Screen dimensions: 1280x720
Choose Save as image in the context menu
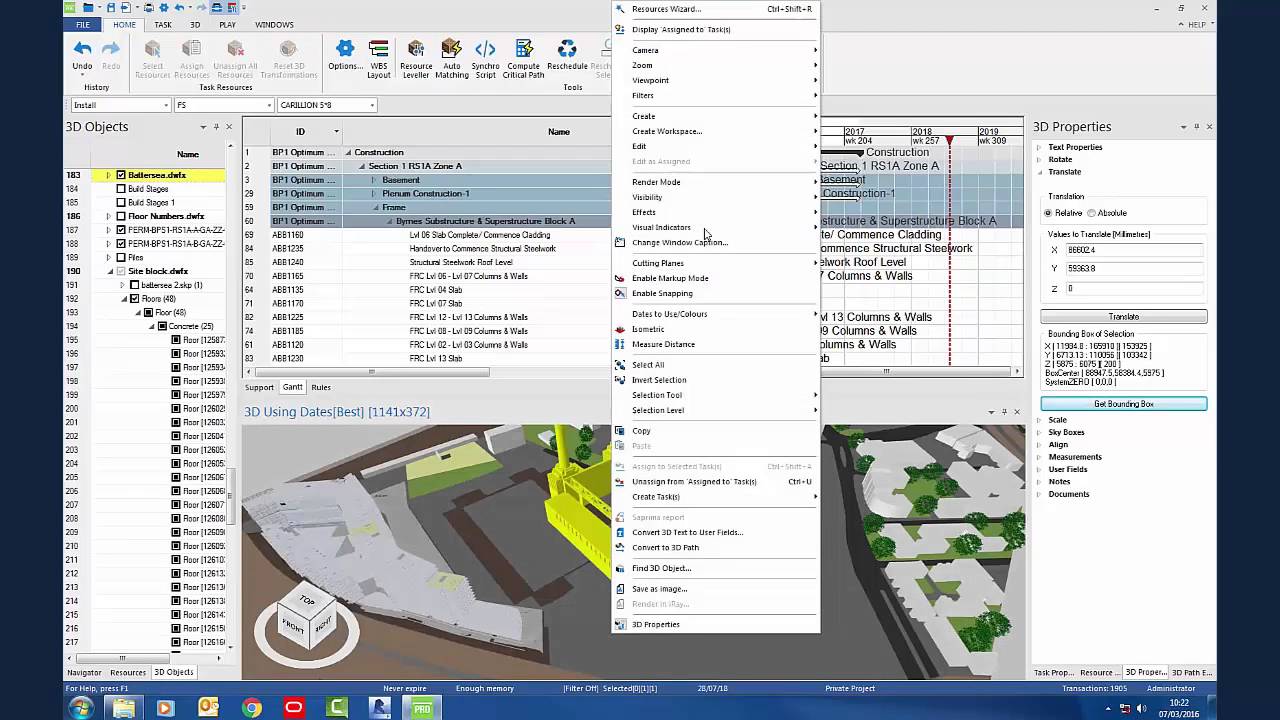(x=716, y=588)
